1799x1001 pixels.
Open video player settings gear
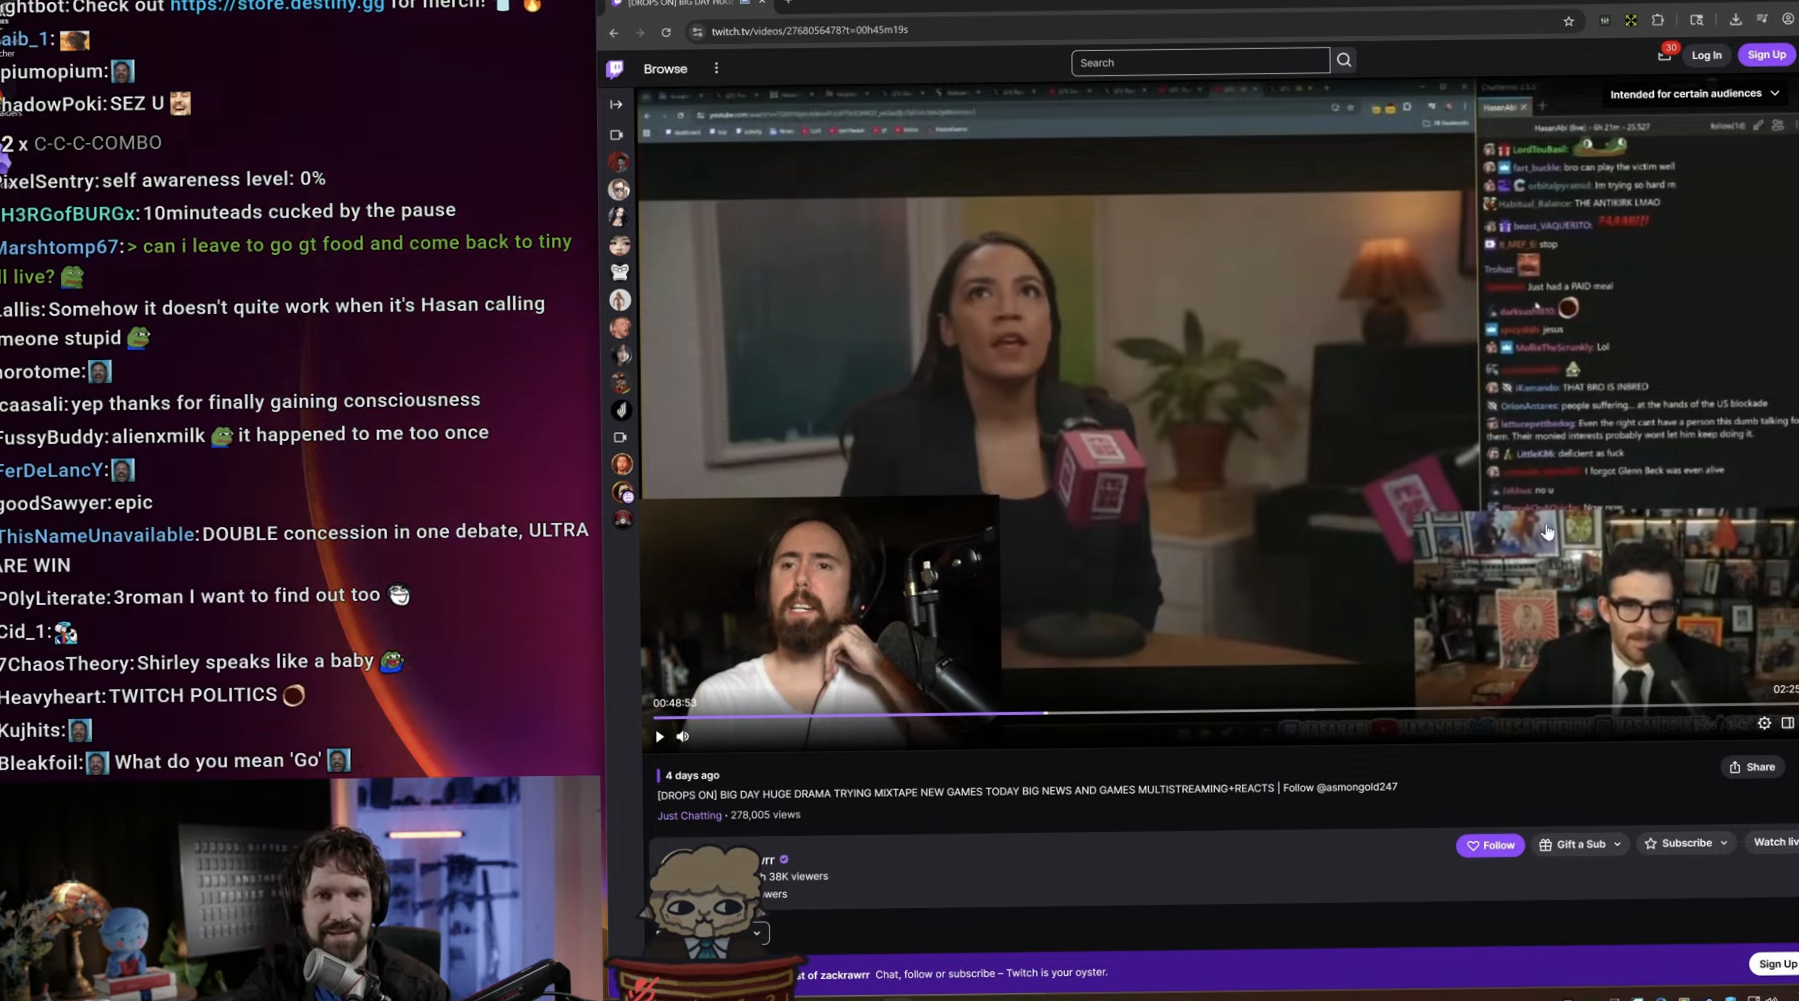click(1764, 723)
